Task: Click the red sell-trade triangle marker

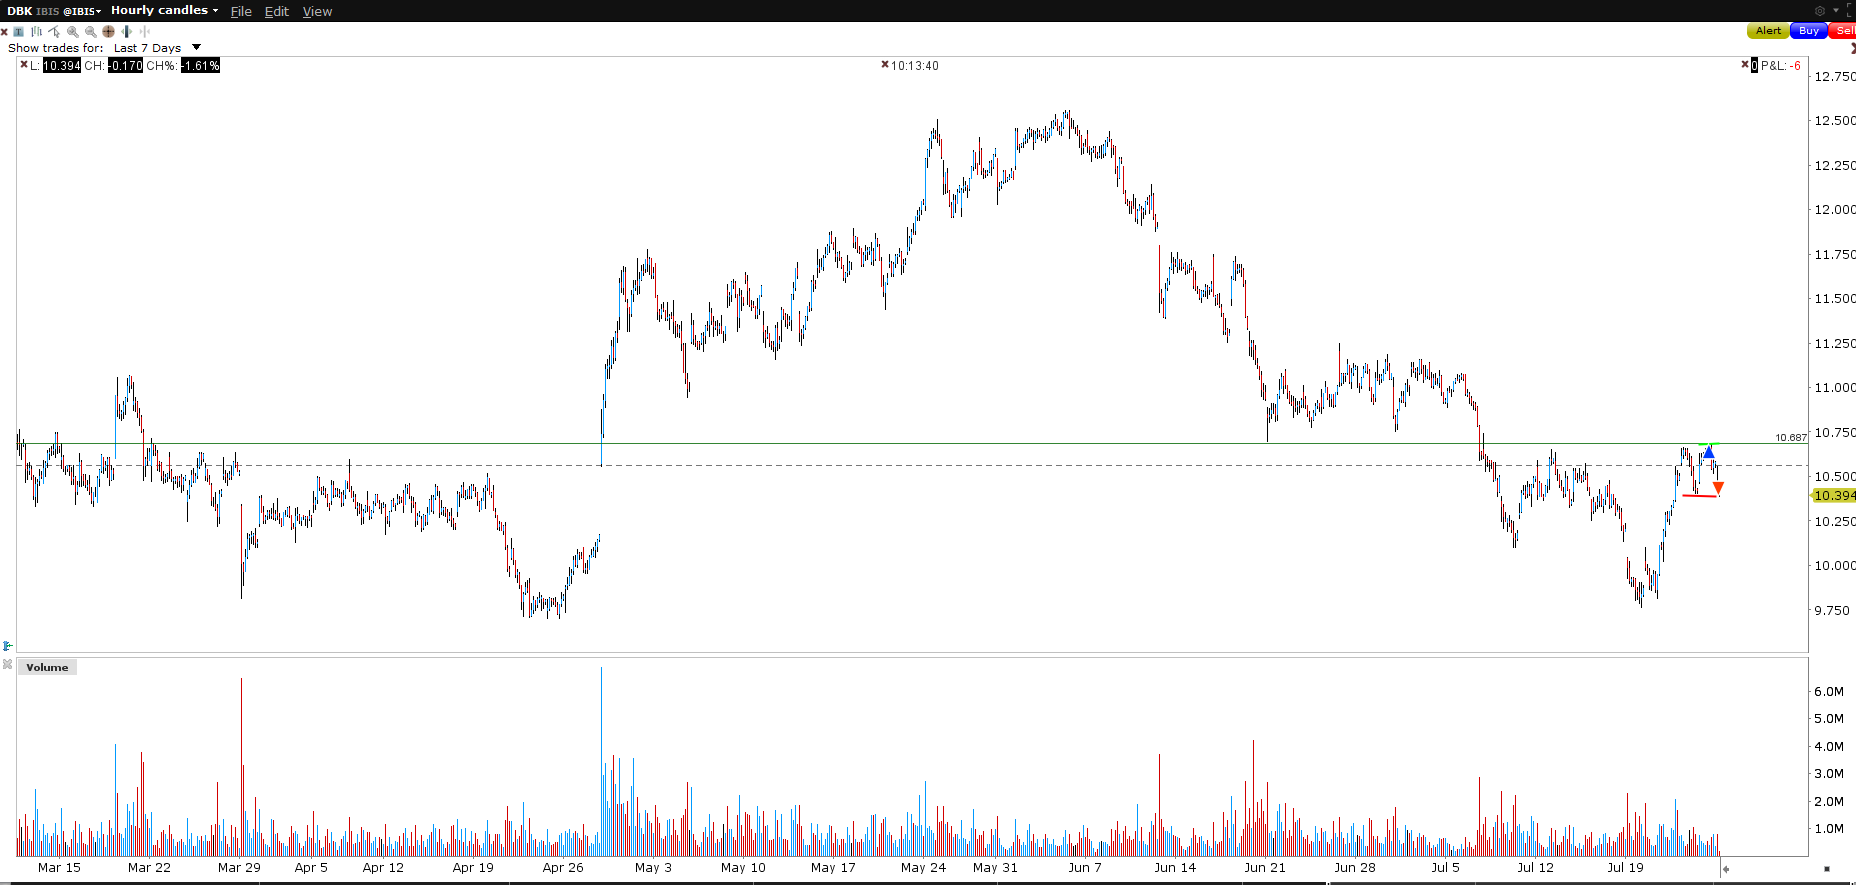Action: [x=1718, y=488]
